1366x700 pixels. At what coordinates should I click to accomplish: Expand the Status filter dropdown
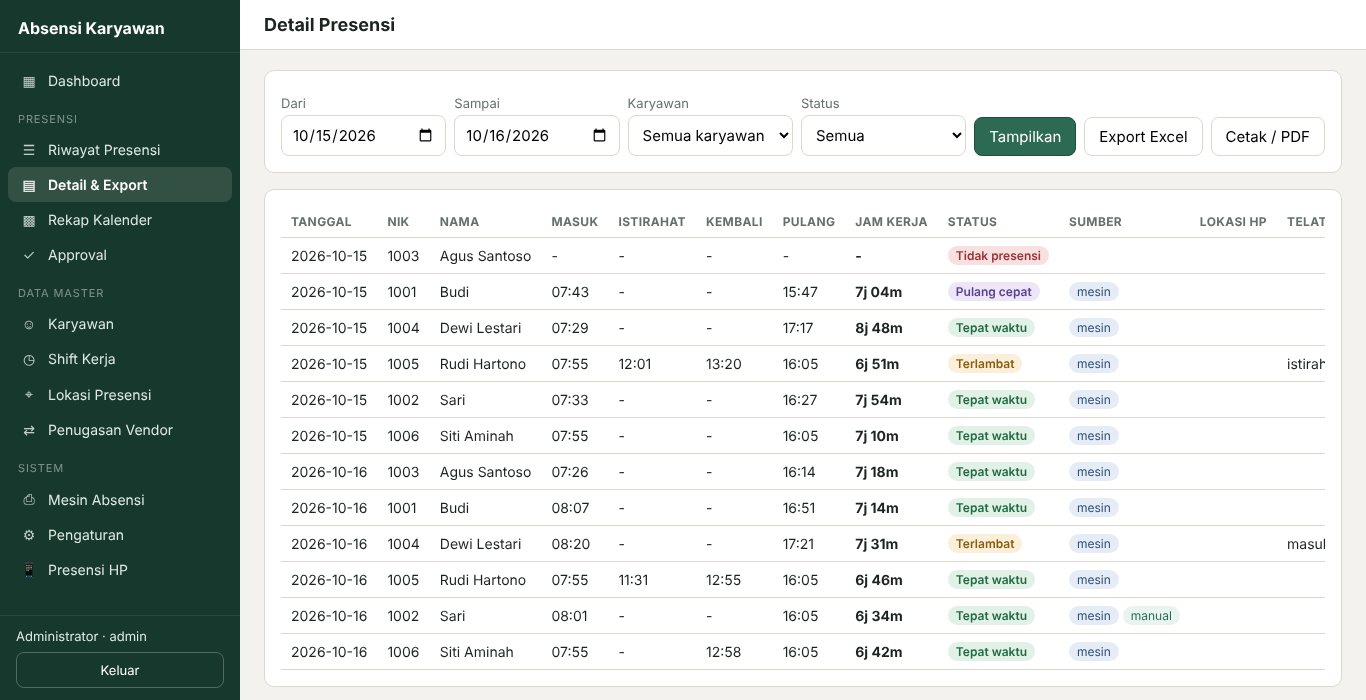(883, 136)
